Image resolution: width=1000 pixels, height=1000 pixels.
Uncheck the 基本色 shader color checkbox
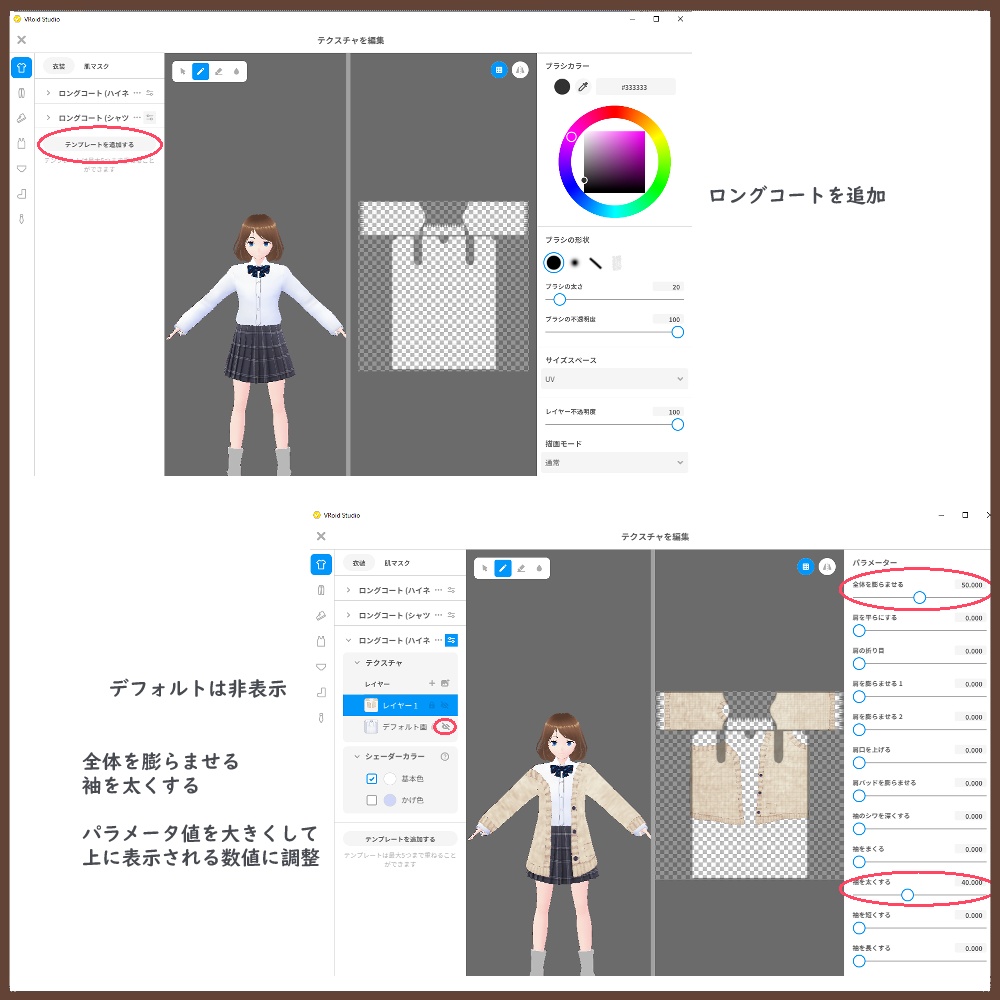373,779
